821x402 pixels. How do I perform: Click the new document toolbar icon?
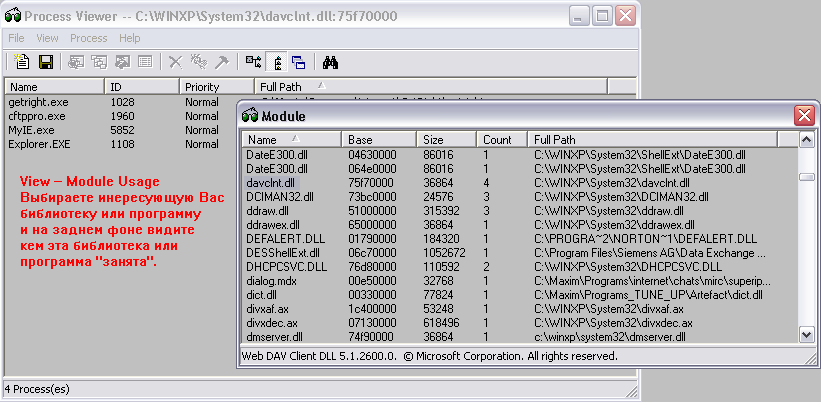pos(21,62)
